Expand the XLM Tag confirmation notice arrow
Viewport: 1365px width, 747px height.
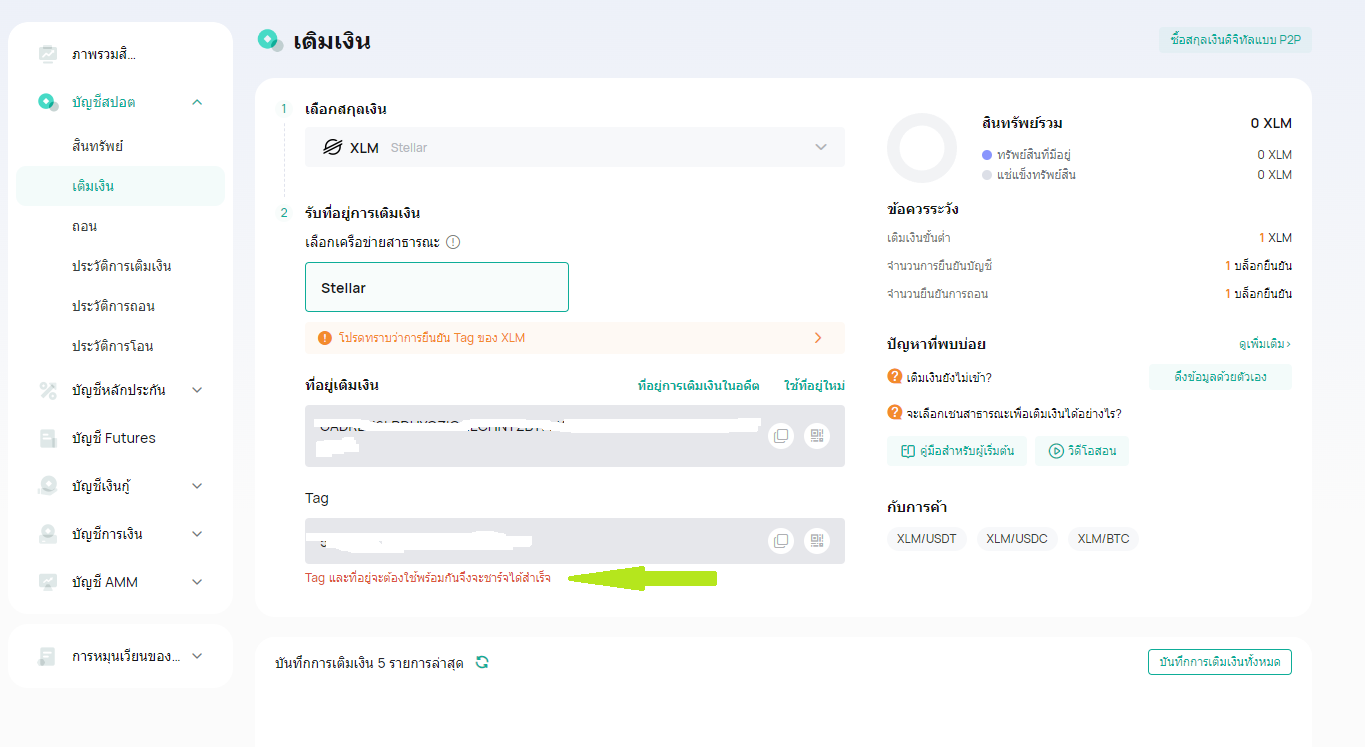[818, 338]
